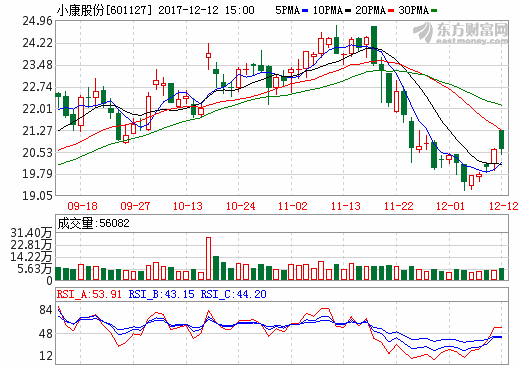Click the 22.81万 volume axis label
The height and width of the screenshot is (365, 520).
[31, 245]
